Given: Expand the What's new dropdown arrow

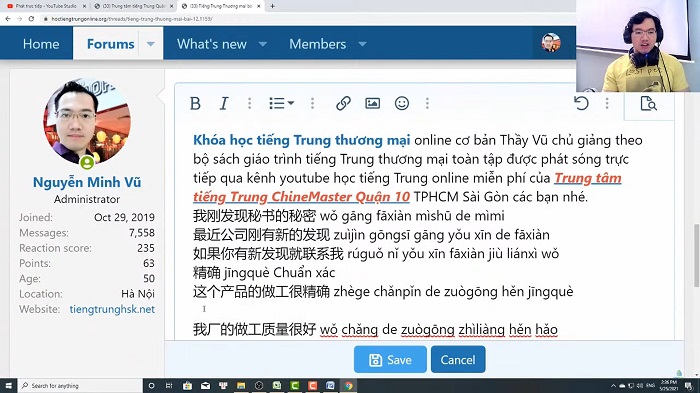Looking at the screenshot, I should (263, 44).
